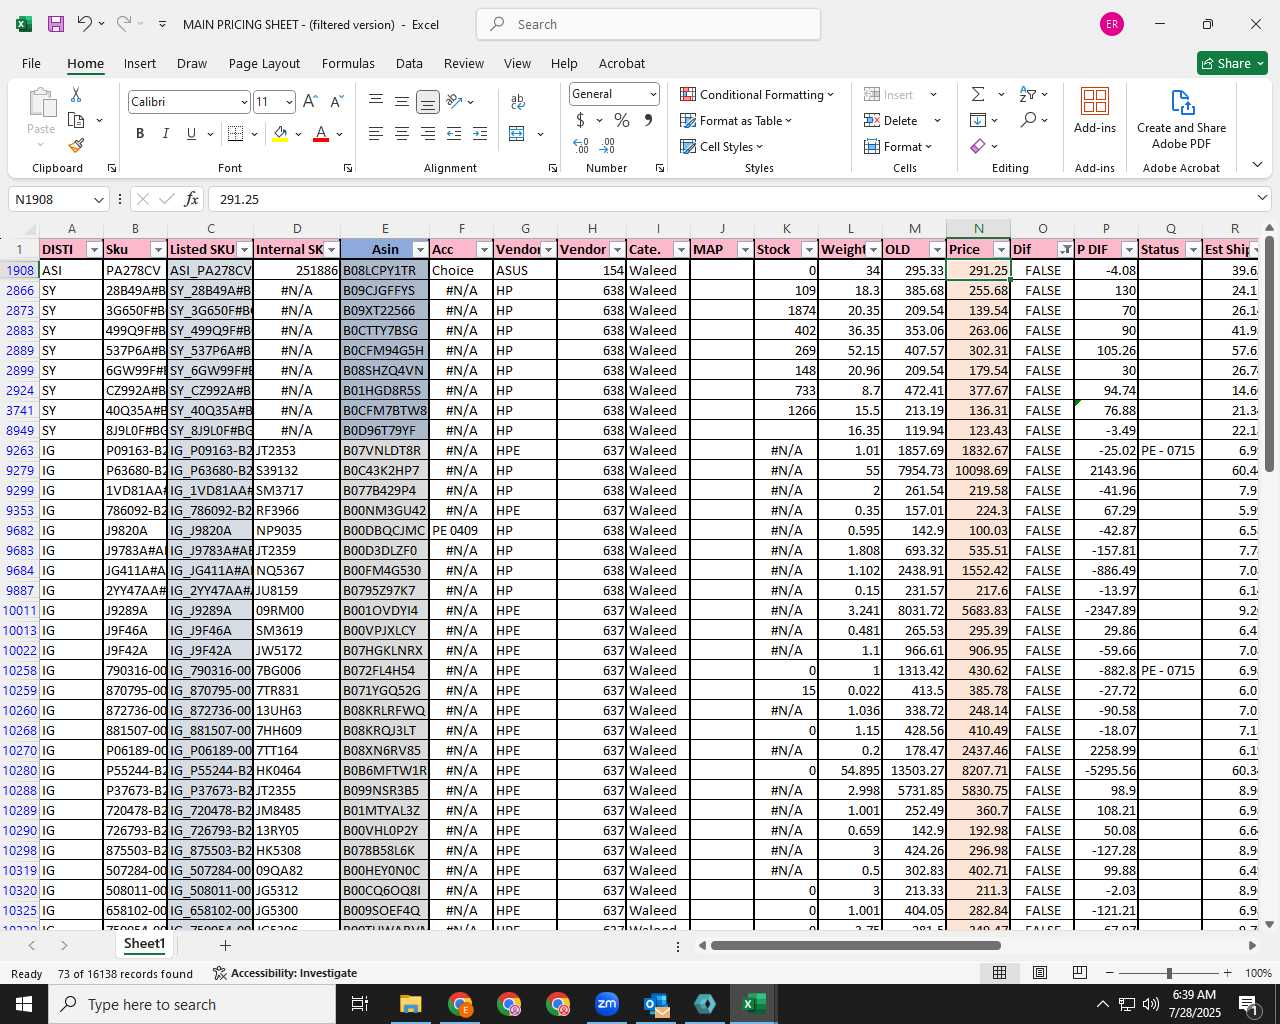Expand the font size dropdown
The width and height of the screenshot is (1280, 1024).
click(289, 102)
